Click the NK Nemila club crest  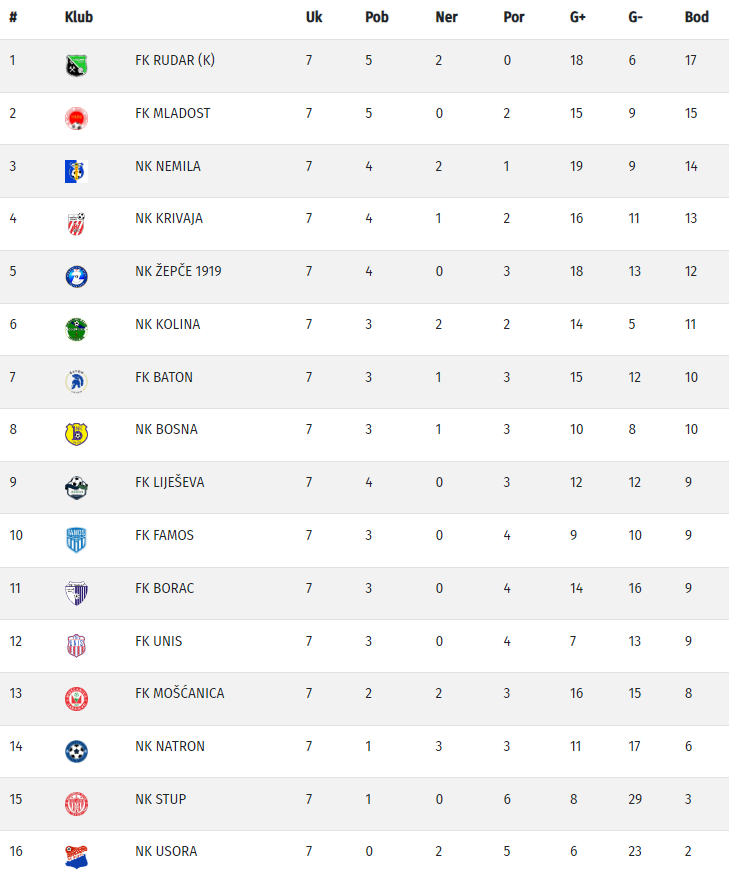[76, 171]
